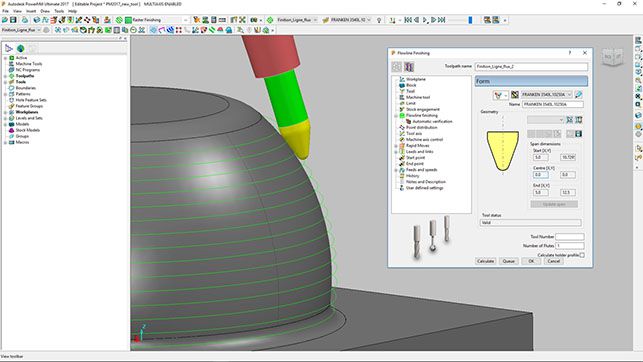Adjust the simulation speed slider
The height and width of the screenshot is (362, 643).
point(470,20)
